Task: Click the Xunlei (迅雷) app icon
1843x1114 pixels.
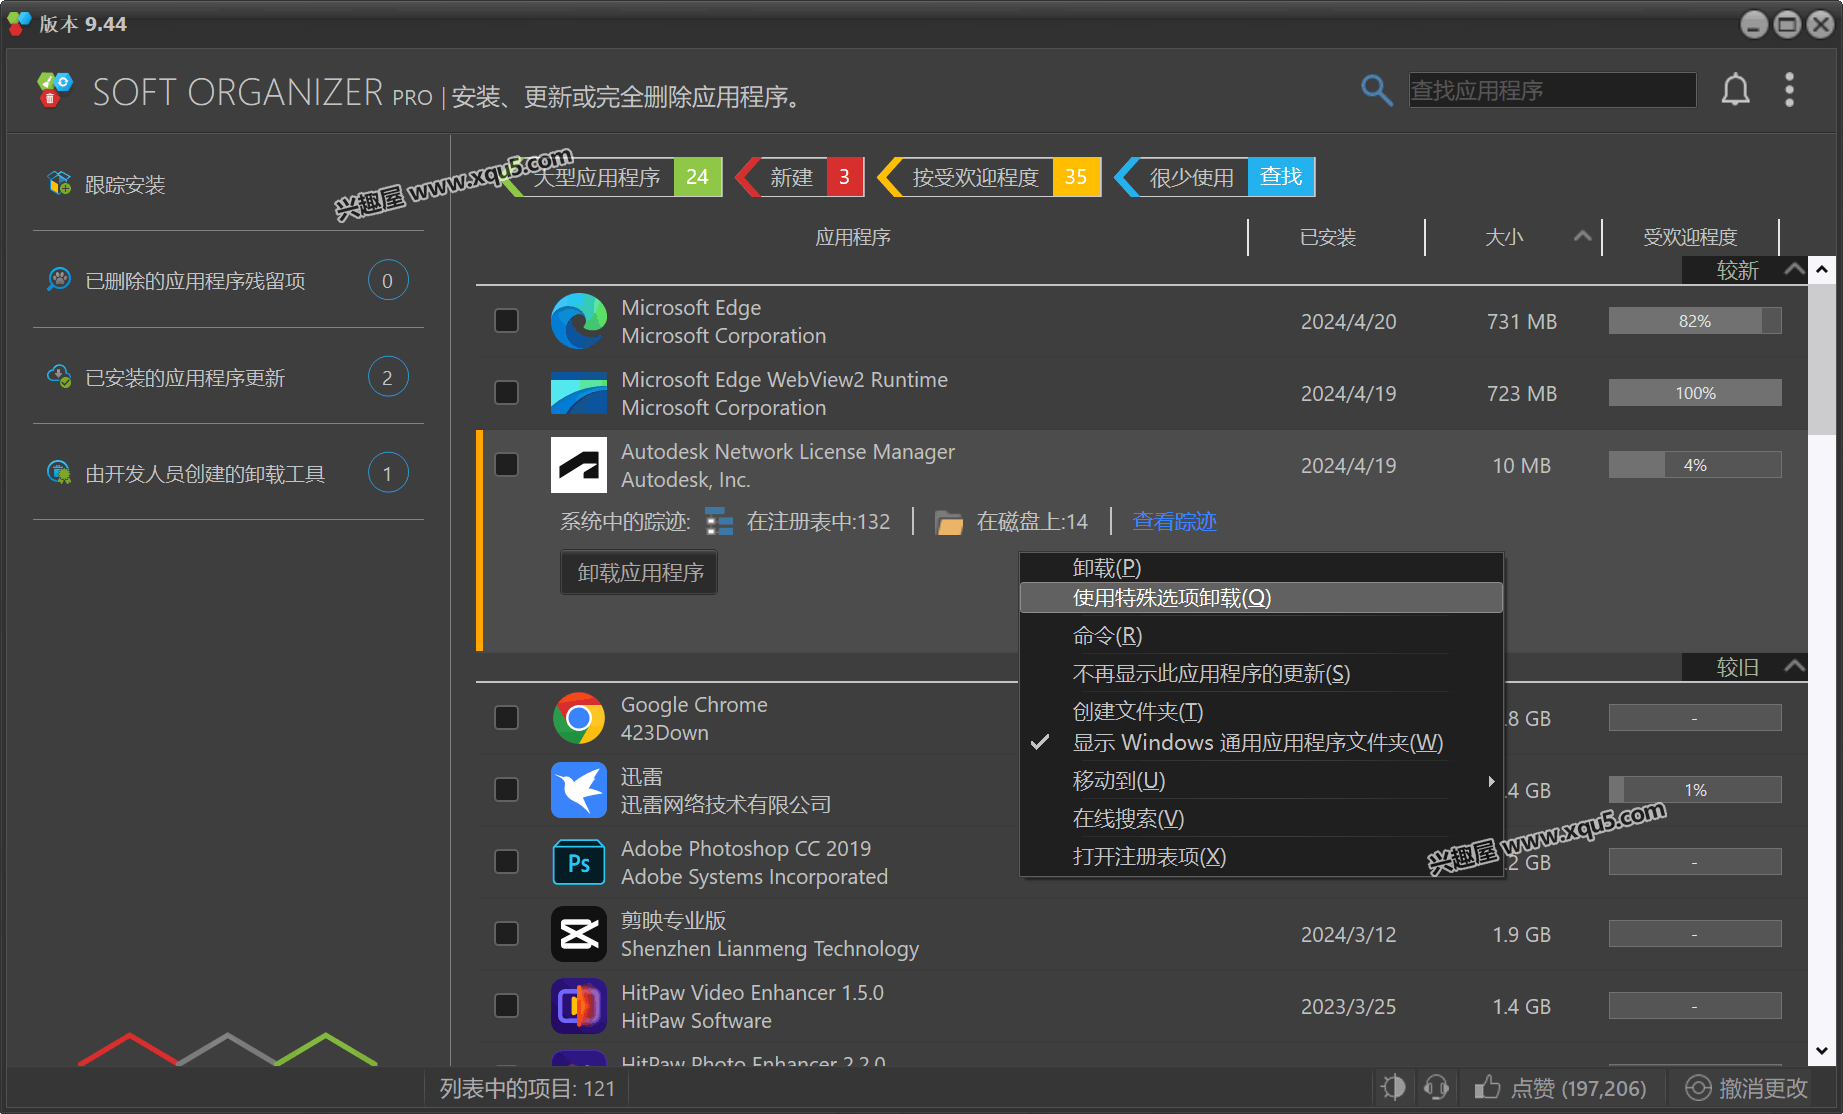Action: click(579, 790)
